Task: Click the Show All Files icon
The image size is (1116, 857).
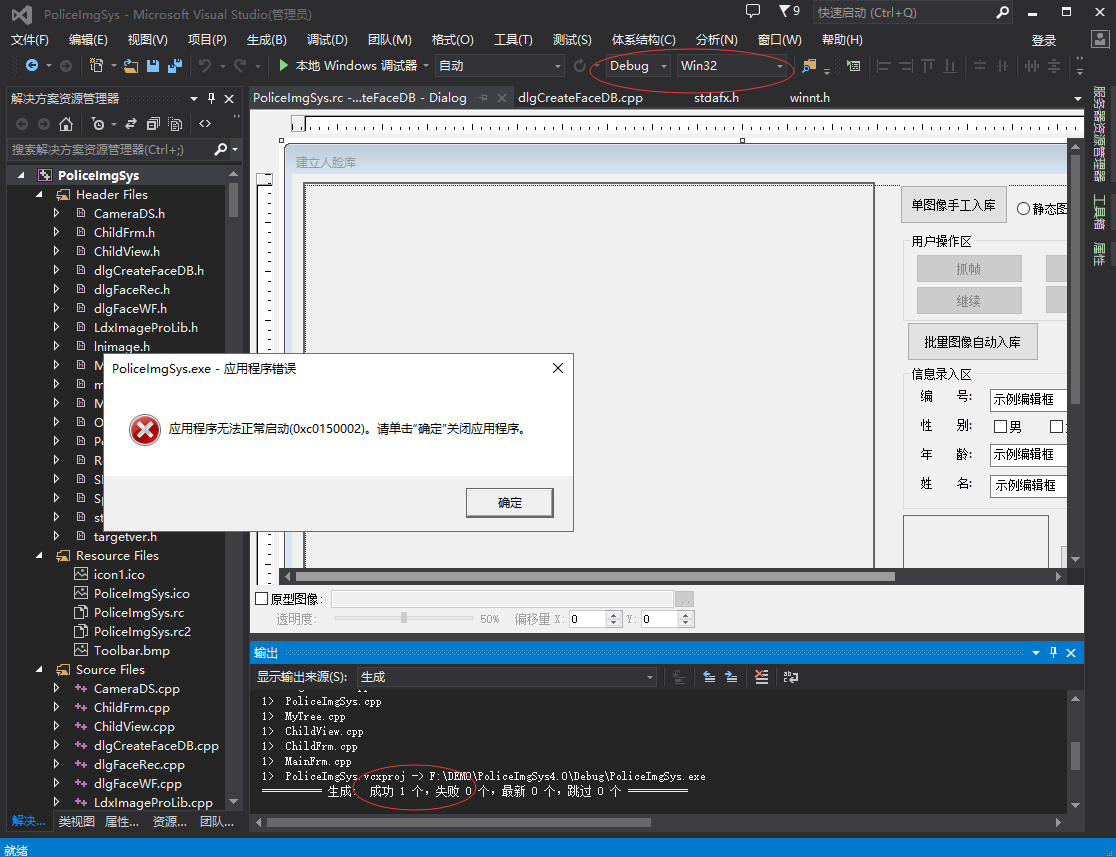Action: pyautogui.click(x=174, y=124)
